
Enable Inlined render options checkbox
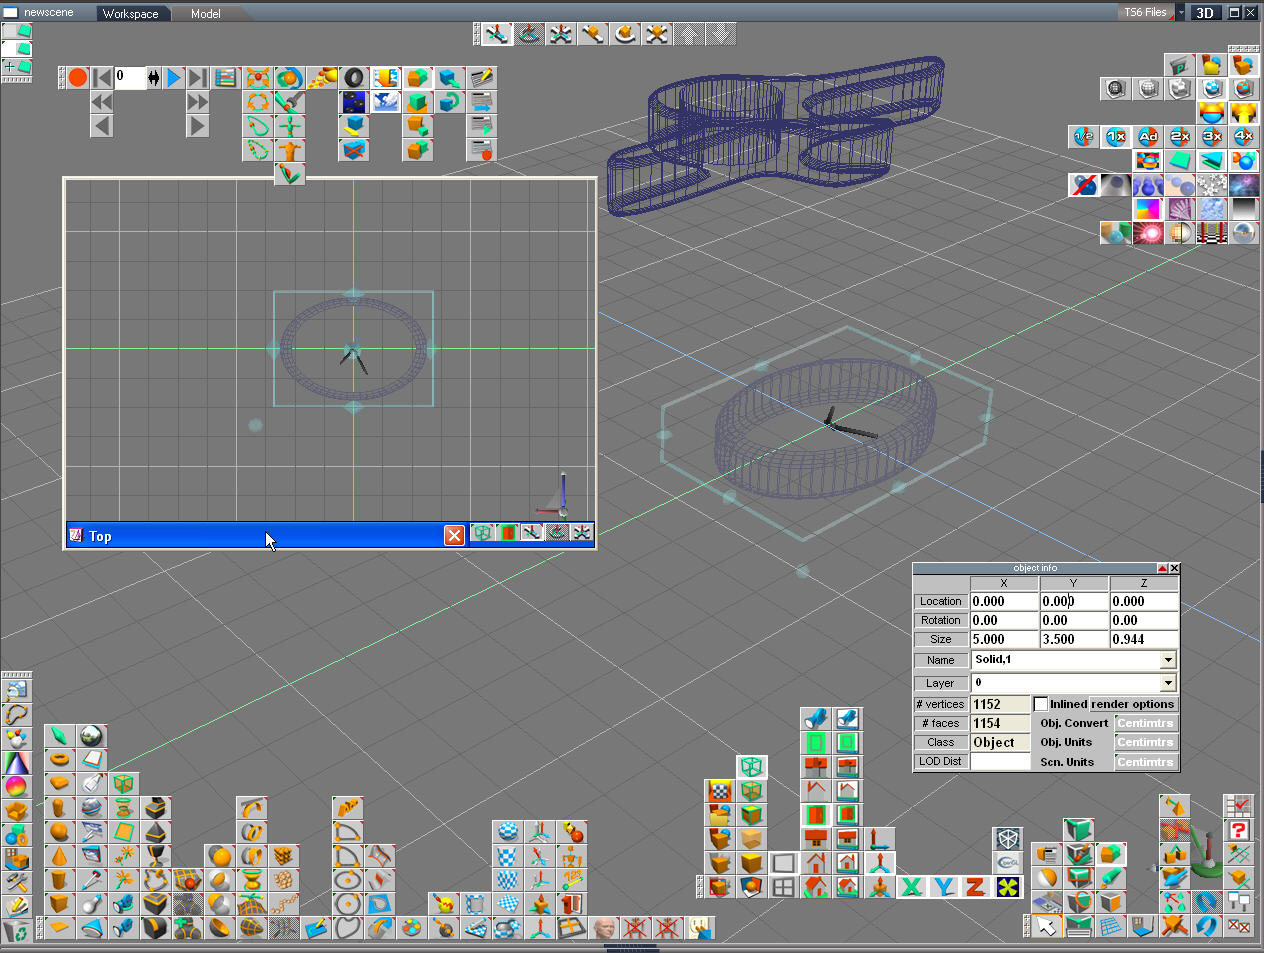click(x=1041, y=704)
